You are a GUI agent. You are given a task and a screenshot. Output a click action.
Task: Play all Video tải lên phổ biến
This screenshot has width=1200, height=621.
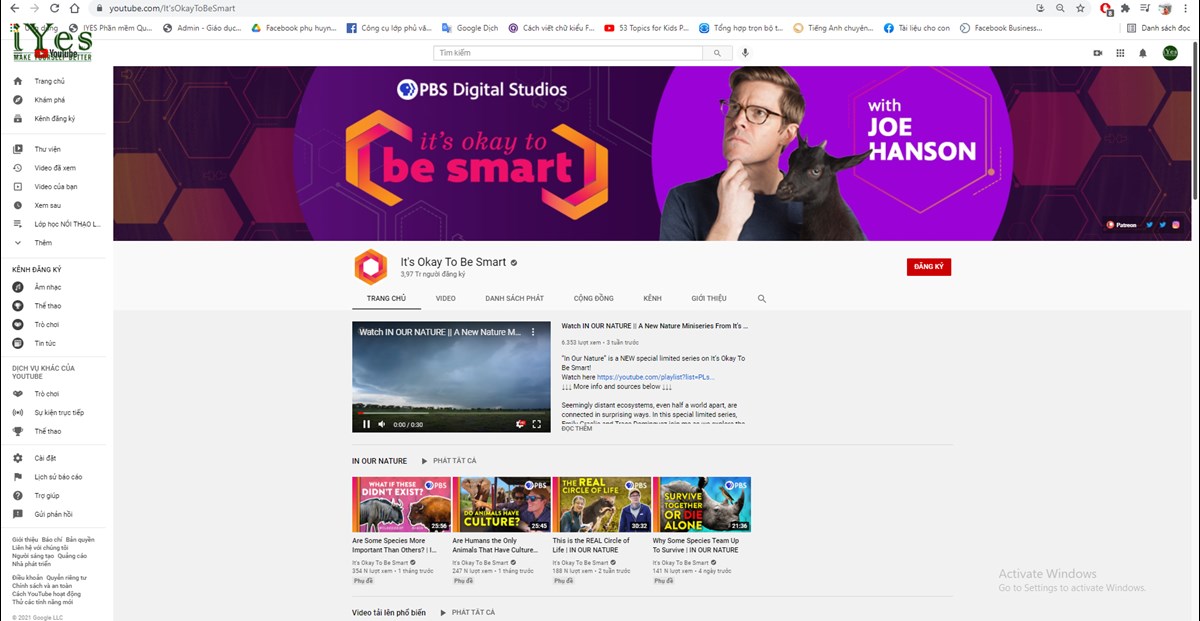(467, 612)
